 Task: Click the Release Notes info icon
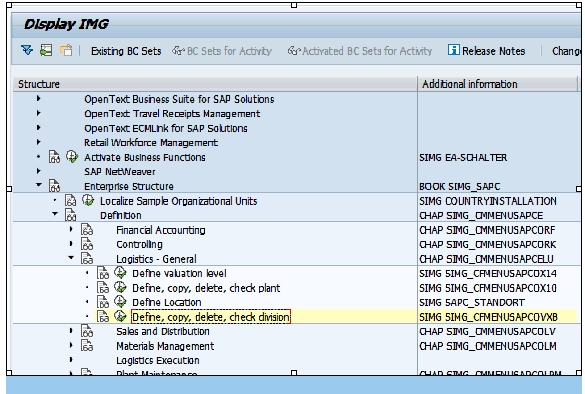(454, 50)
